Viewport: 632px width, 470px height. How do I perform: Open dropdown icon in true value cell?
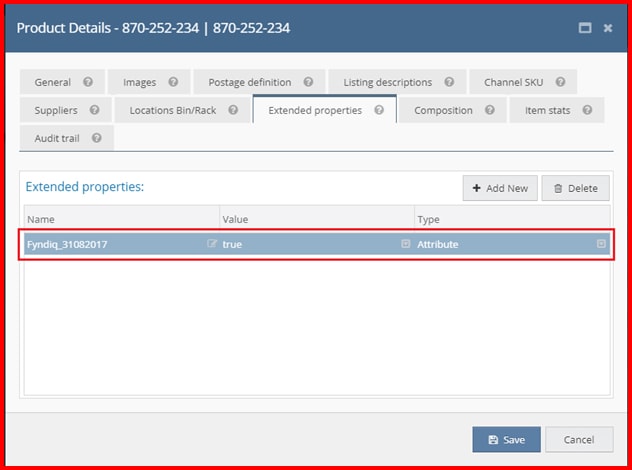click(x=406, y=243)
